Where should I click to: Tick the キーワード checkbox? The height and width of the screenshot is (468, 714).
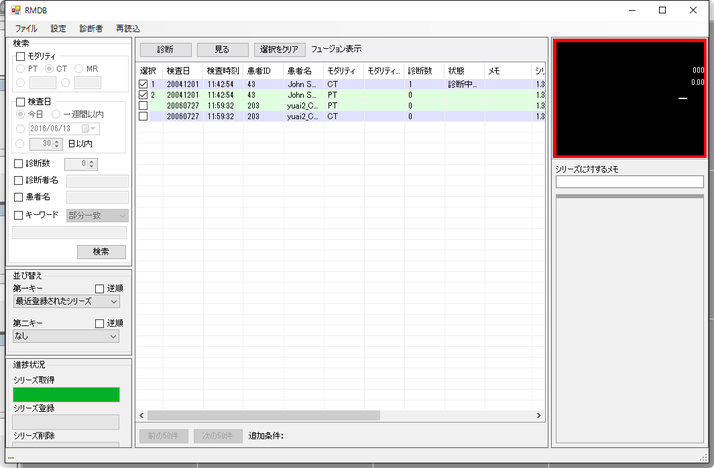click(x=19, y=215)
